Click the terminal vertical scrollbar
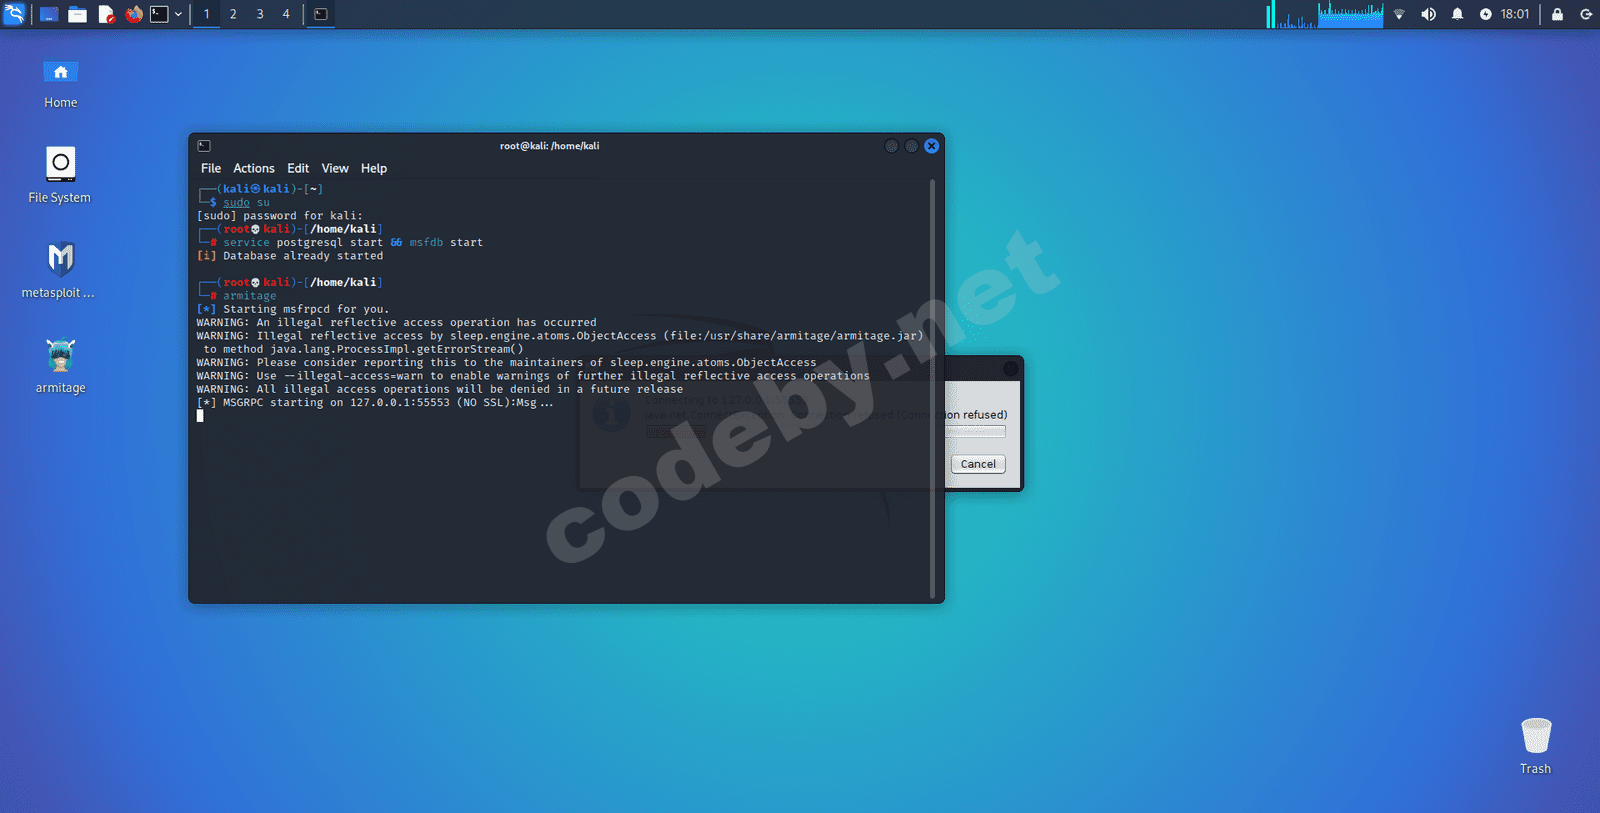 tap(933, 388)
